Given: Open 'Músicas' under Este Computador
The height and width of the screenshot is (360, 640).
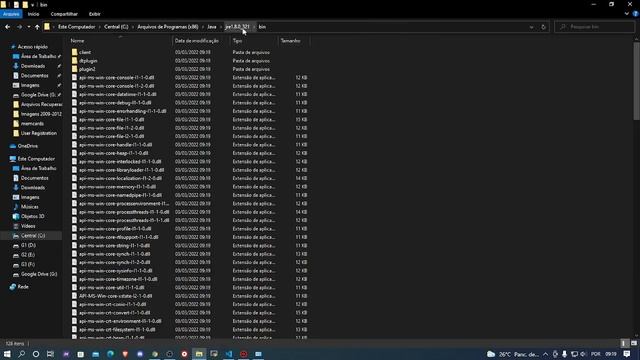Looking at the screenshot, I should (x=29, y=207).
